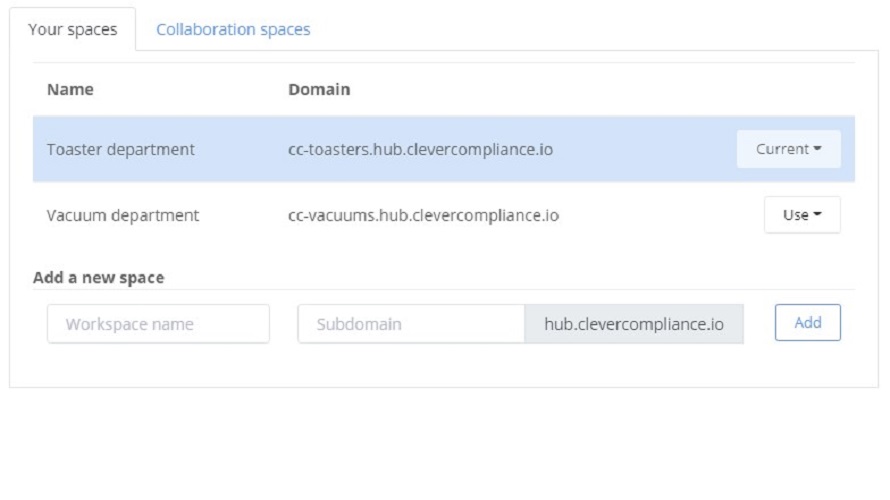Image resolution: width=890 pixels, height=500 pixels.
Task: Click into the Subdomain text field
Action: point(411,324)
